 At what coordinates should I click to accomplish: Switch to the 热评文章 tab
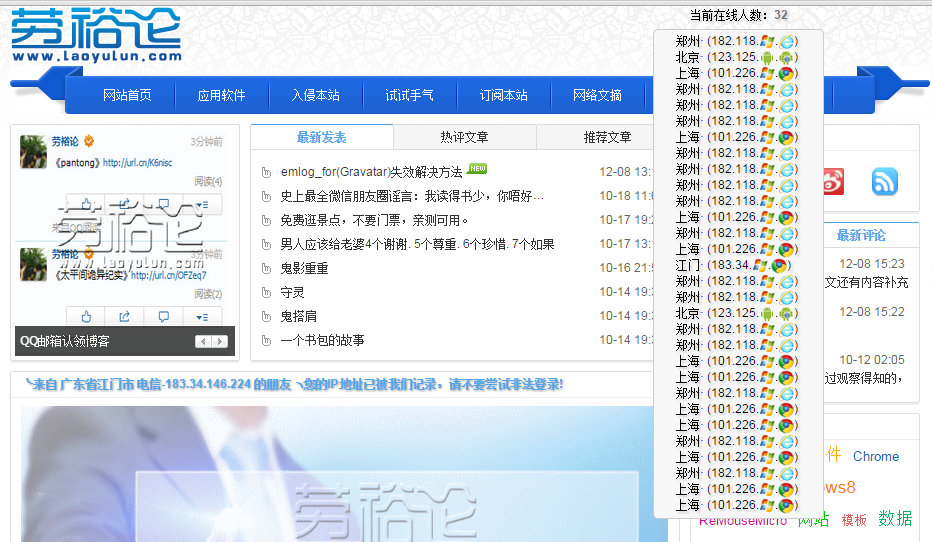click(464, 137)
